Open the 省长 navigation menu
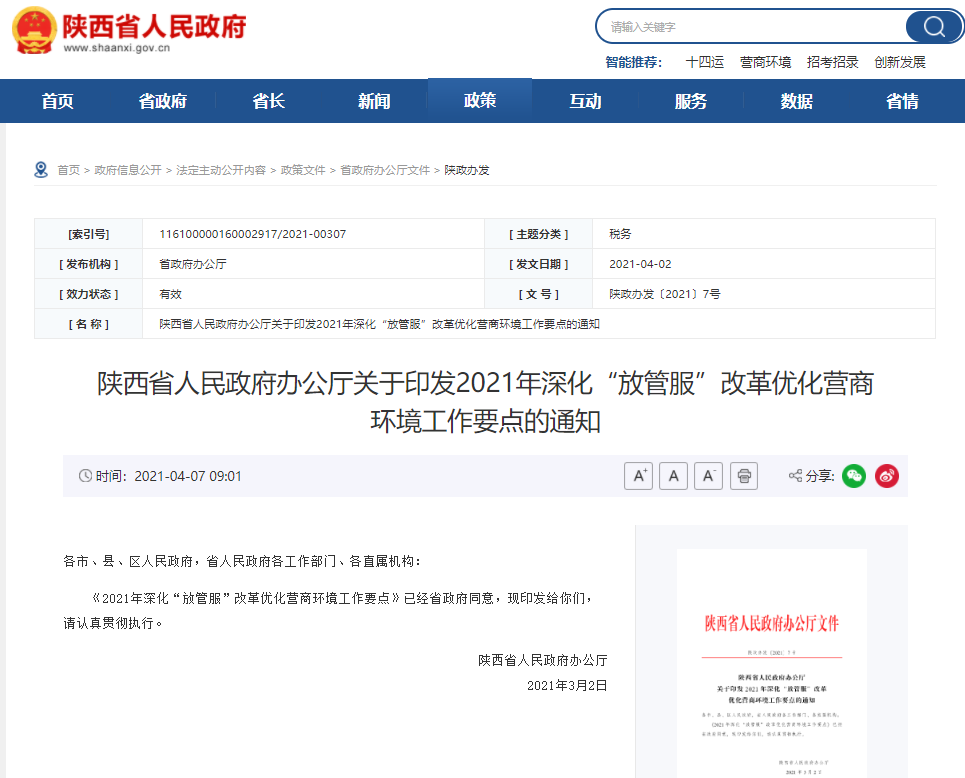Screen dimensions: 965x778 268,101
